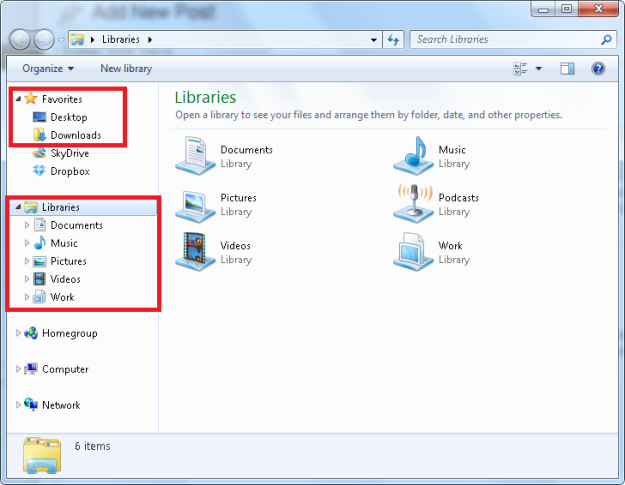The height and width of the screenshot is (485, 625).
Task: Click Libraries segment in address bar
Action: coord(121,39)
